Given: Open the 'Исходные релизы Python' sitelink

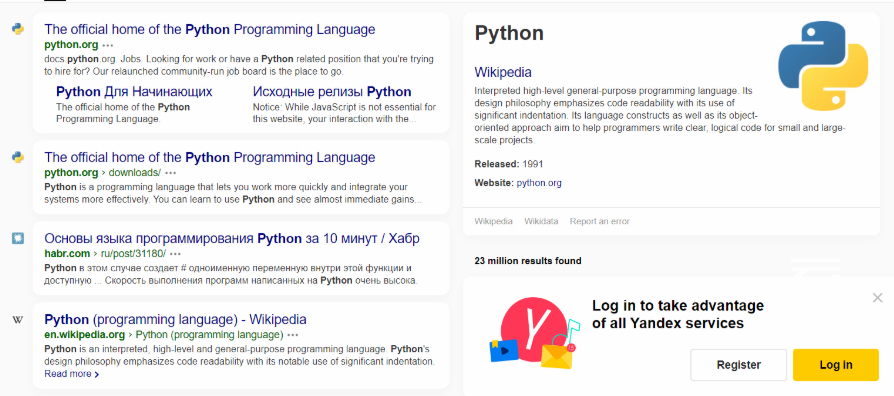Looking at the screenshot, I should [x=332, y=92].
